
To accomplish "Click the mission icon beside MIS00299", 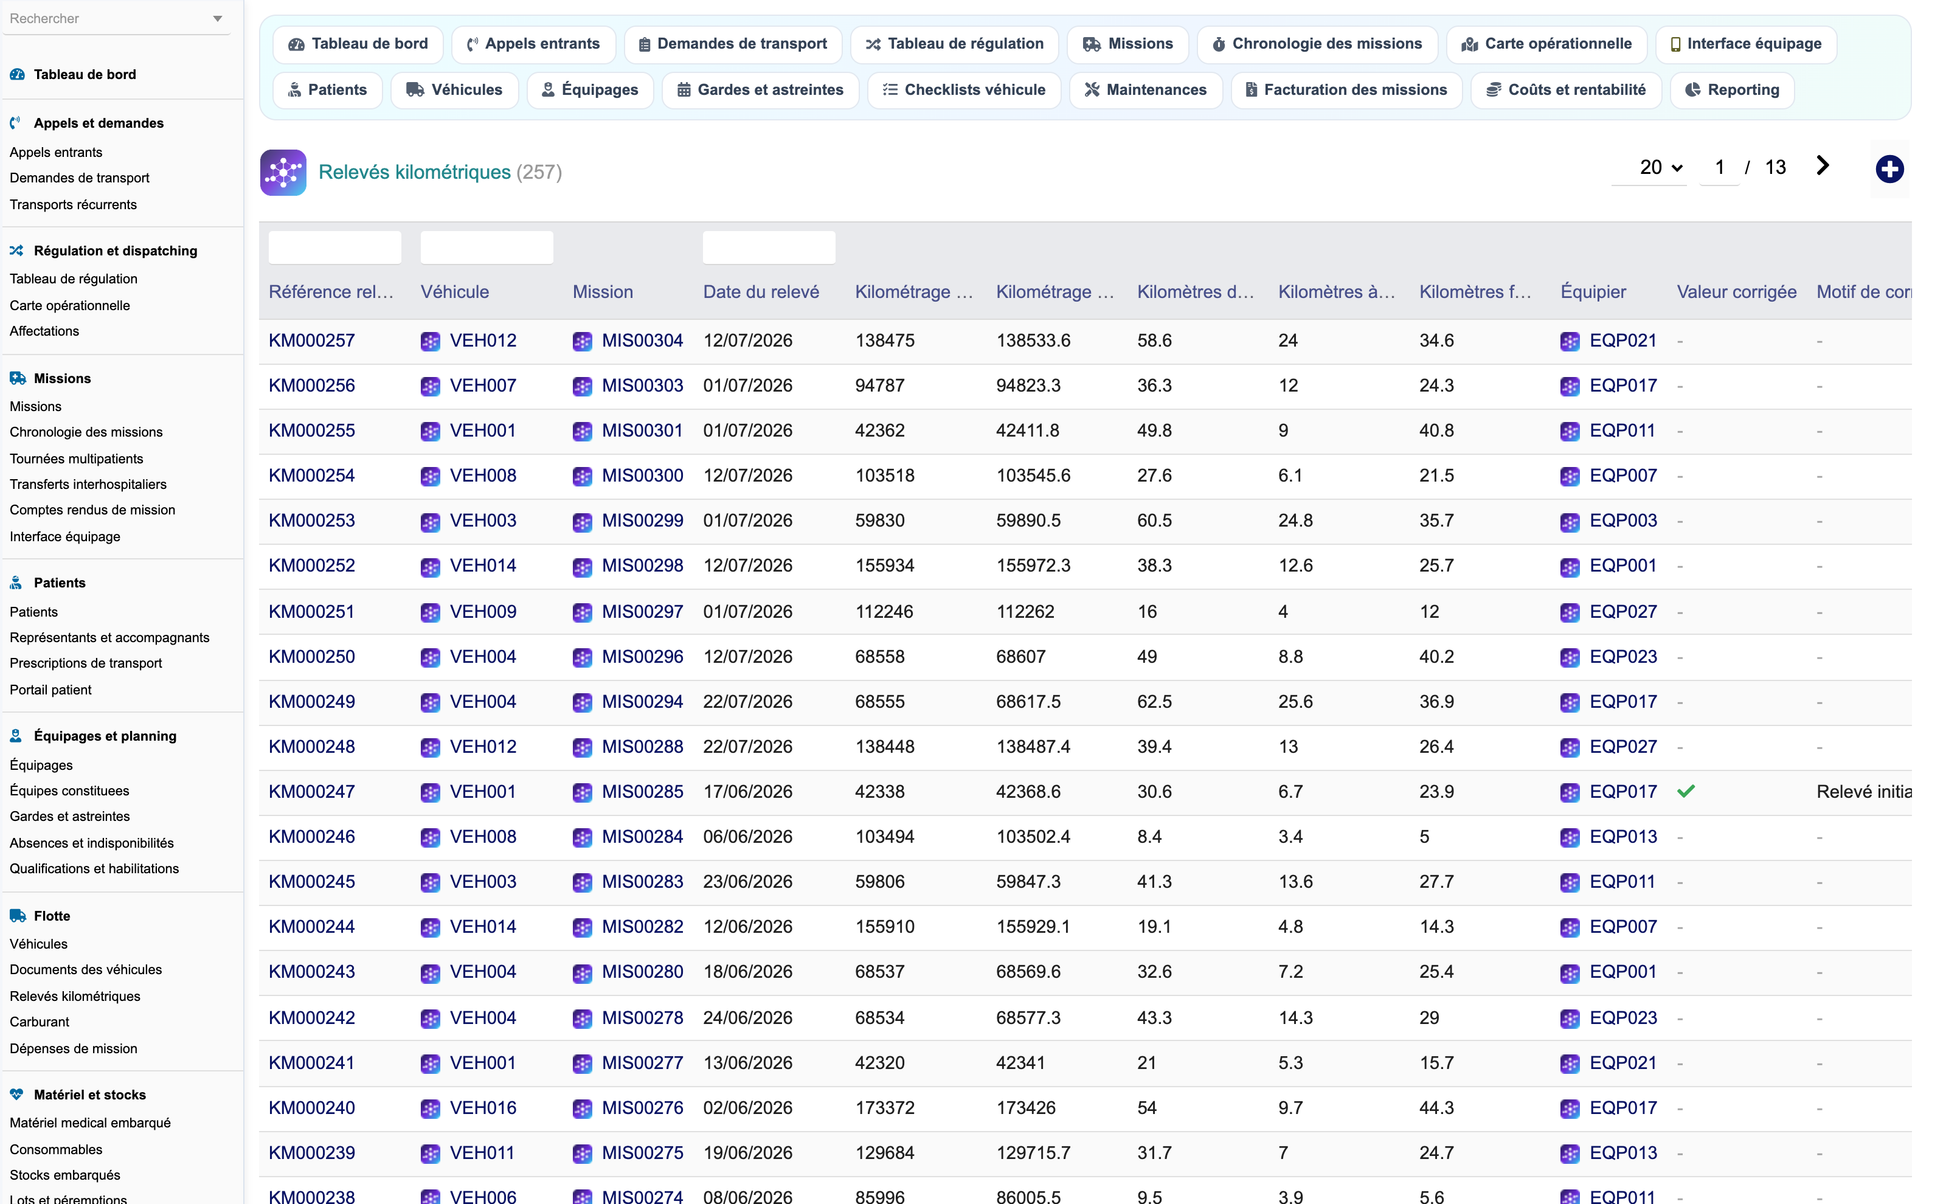I will [582, 521].
